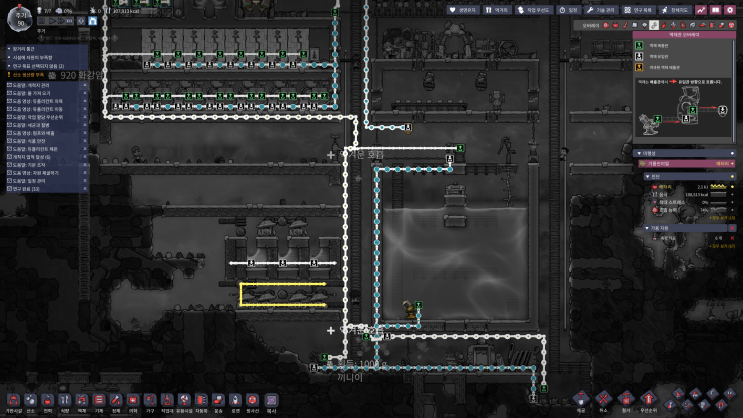Image resolution: width=743 pixels, height=418 pixels.
Task: Set game to normal play speed
Action: pos(52,21)
